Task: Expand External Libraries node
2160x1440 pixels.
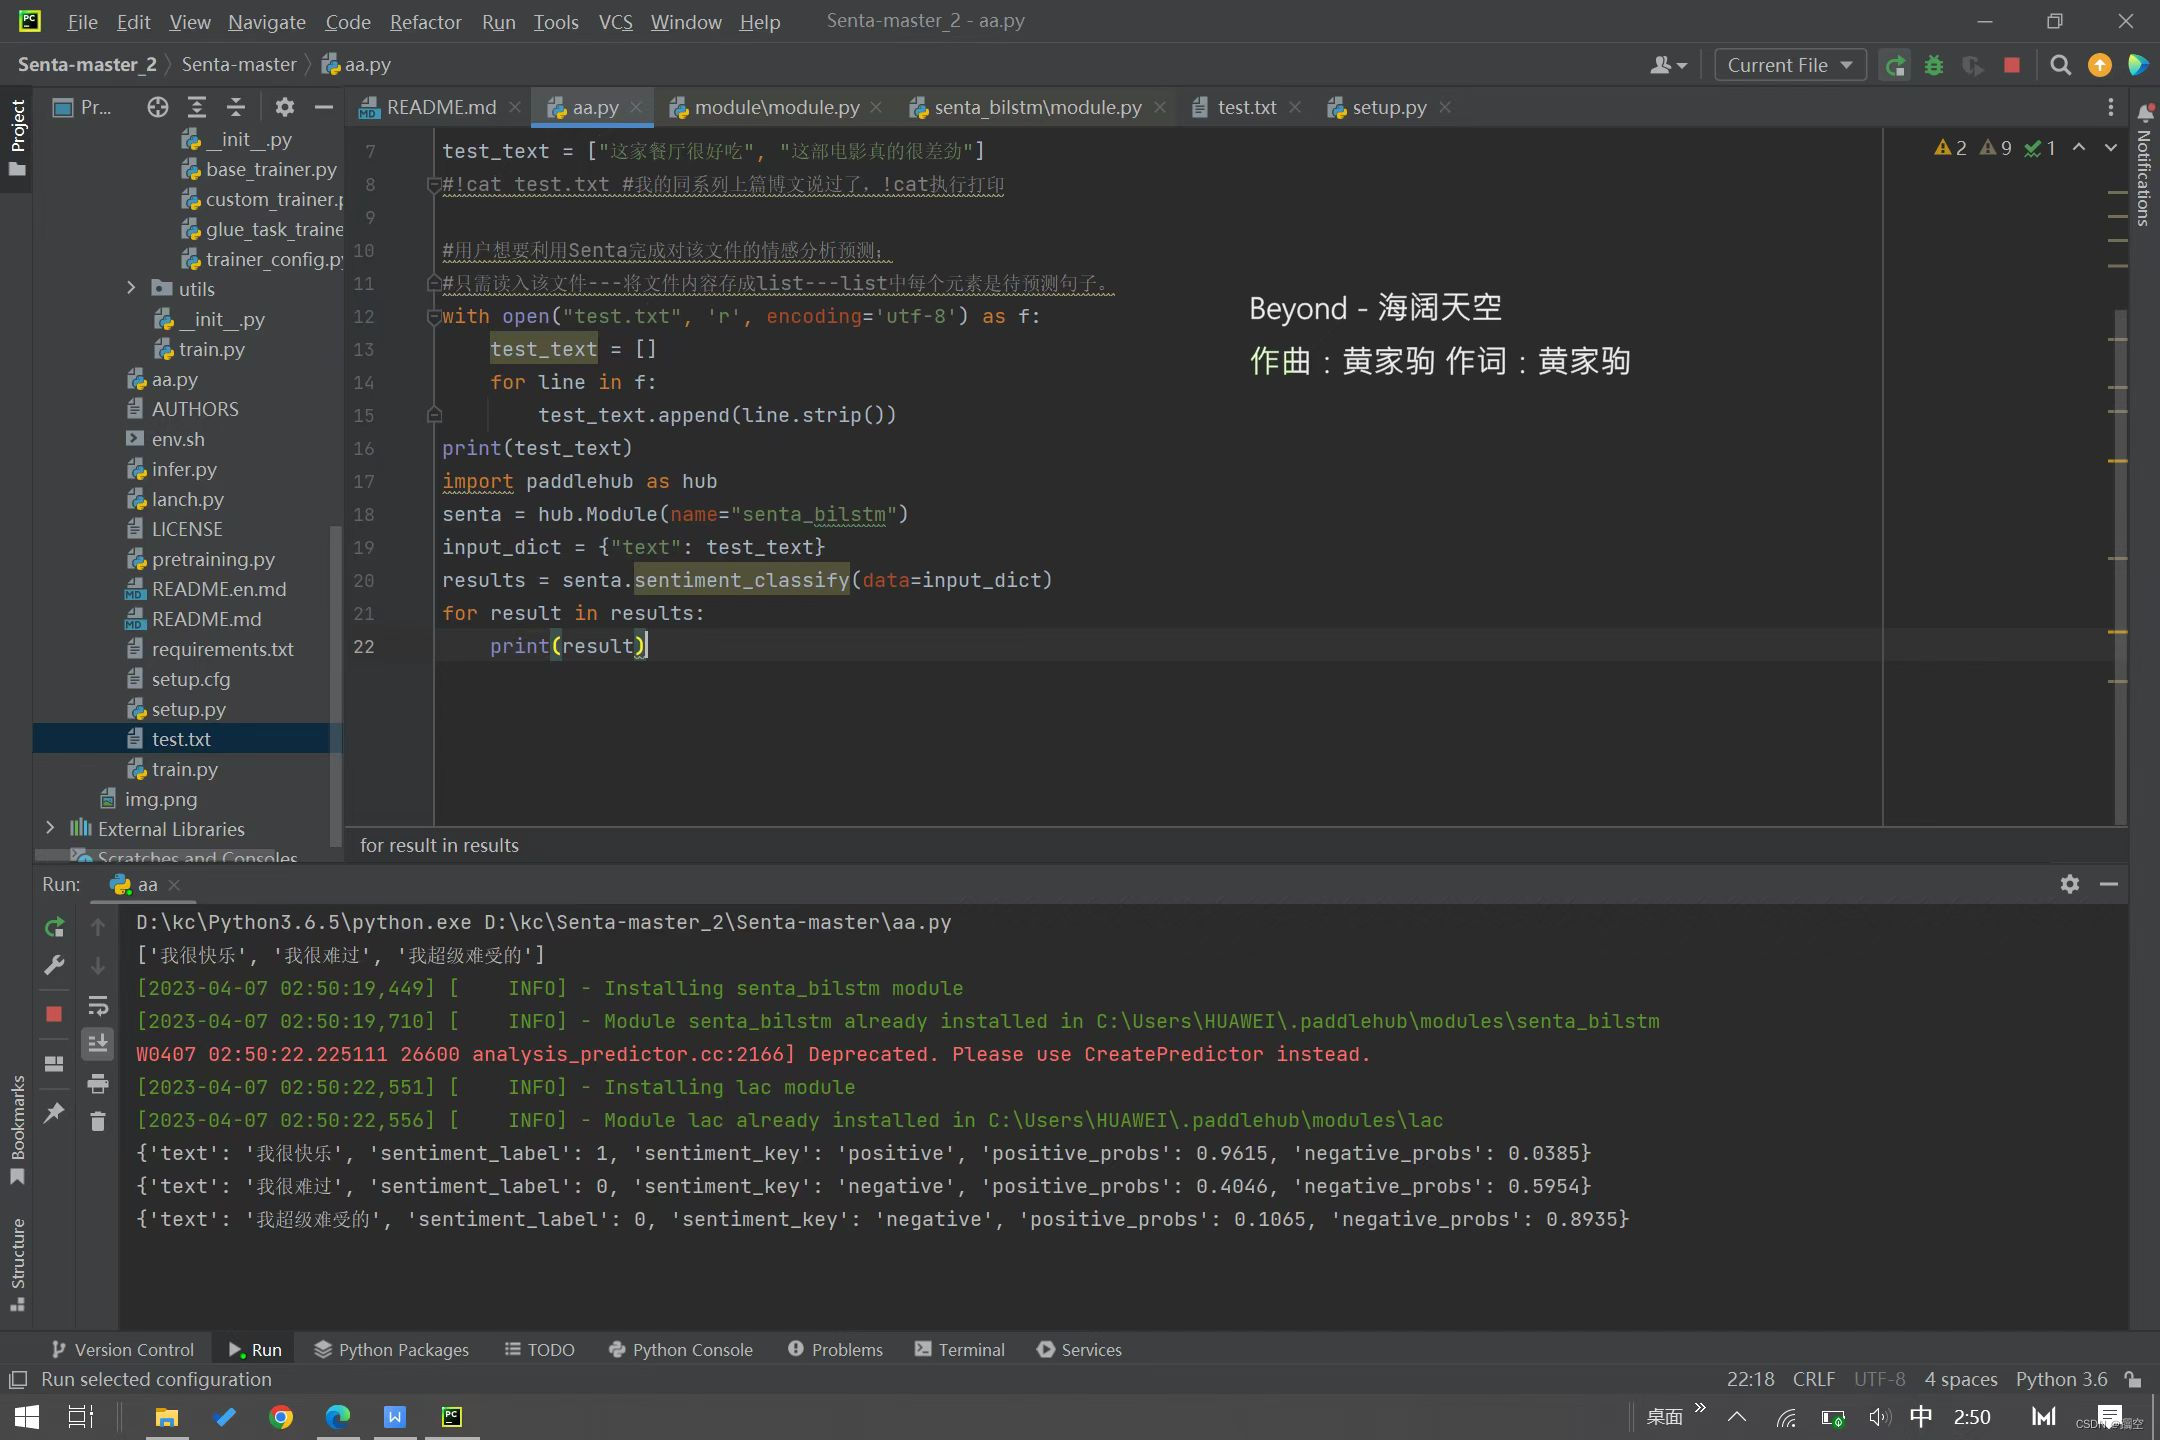Action: click(x=50, y=828)
